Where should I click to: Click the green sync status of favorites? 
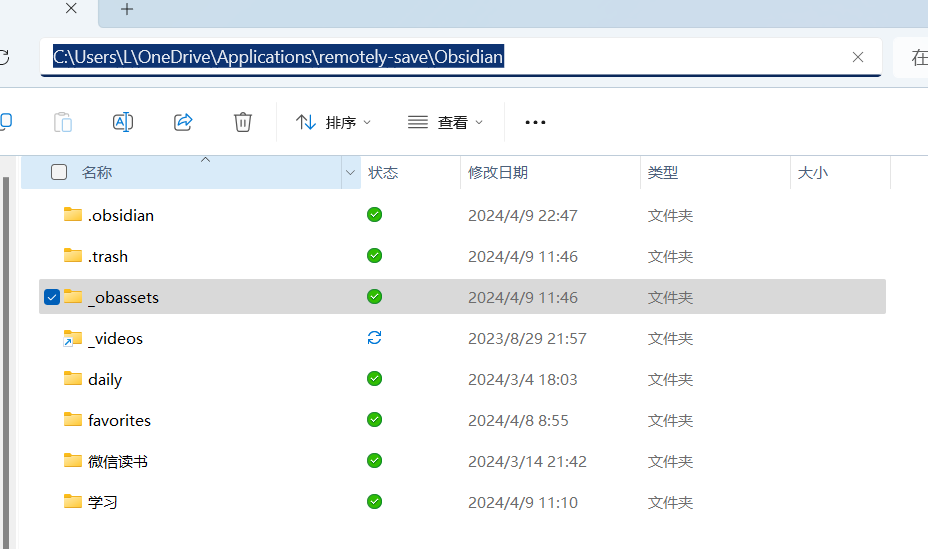tap(374, 420)
